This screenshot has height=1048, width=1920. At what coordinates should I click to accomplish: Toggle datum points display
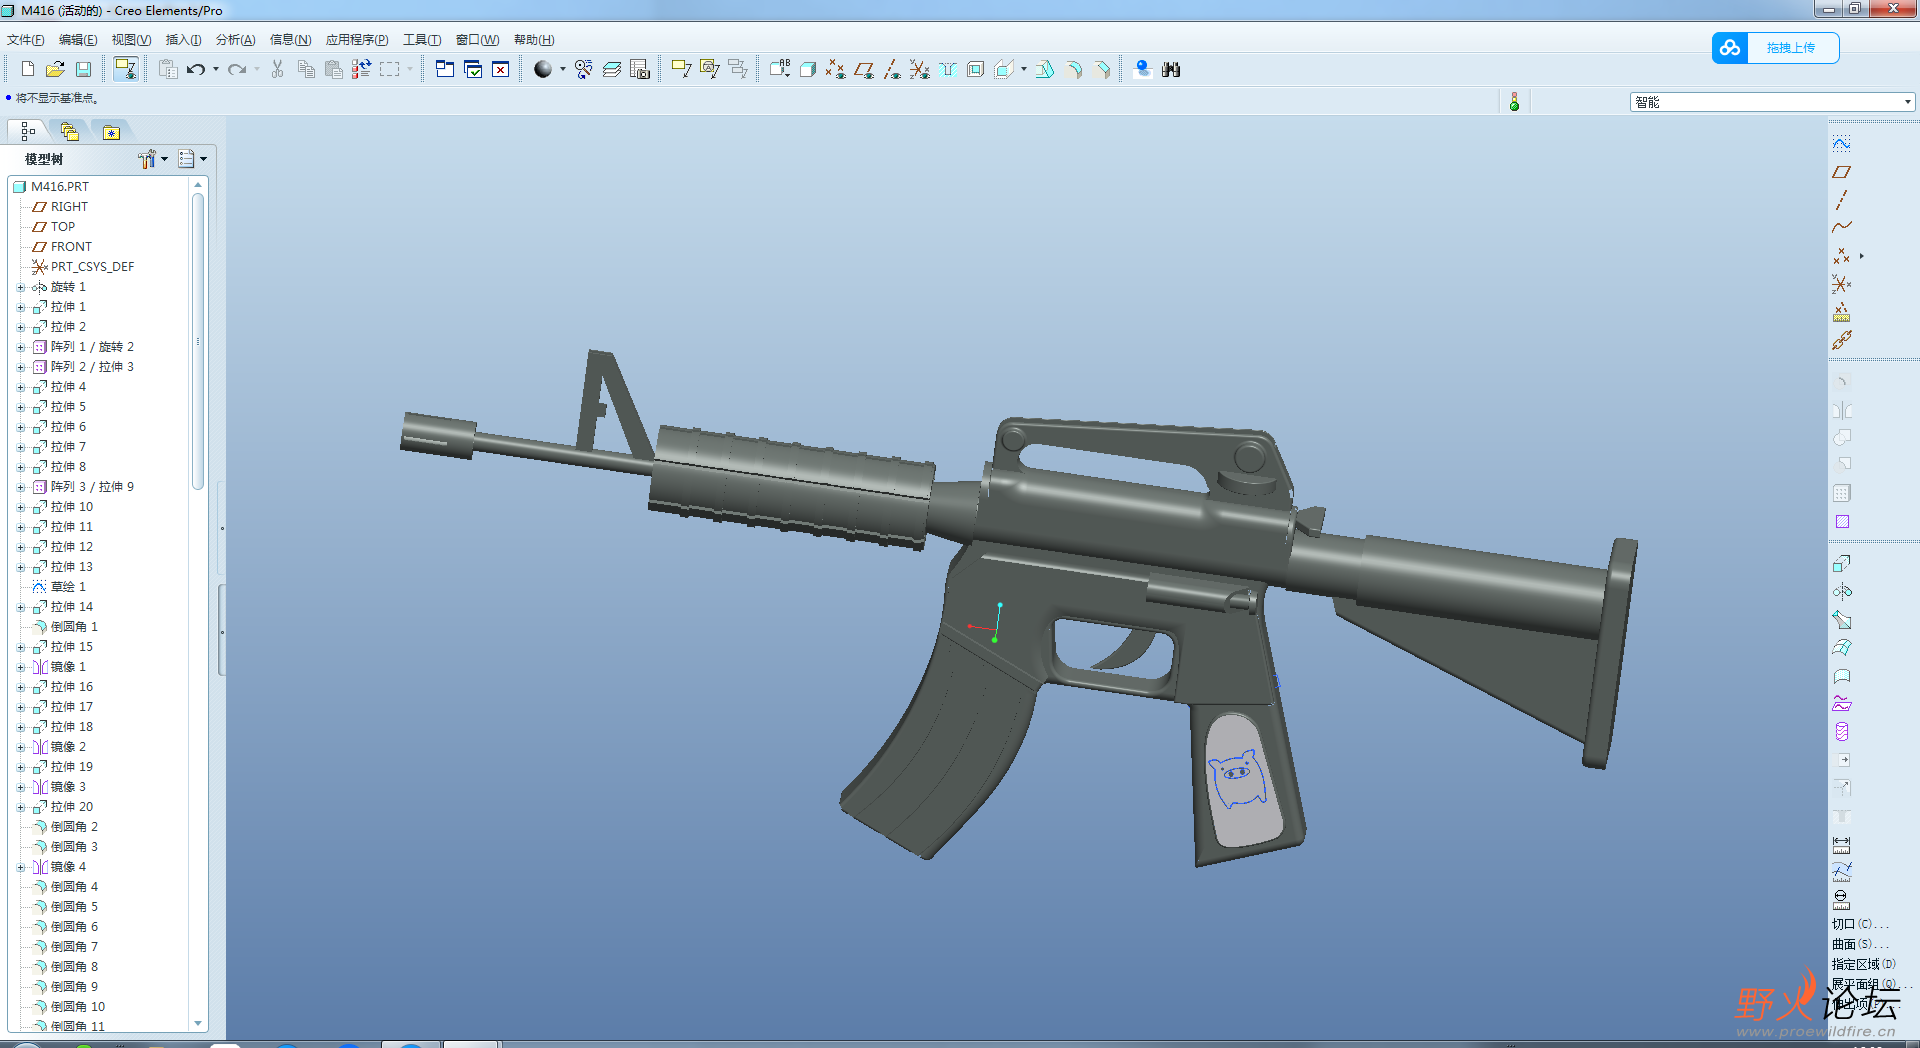[836, 69]
